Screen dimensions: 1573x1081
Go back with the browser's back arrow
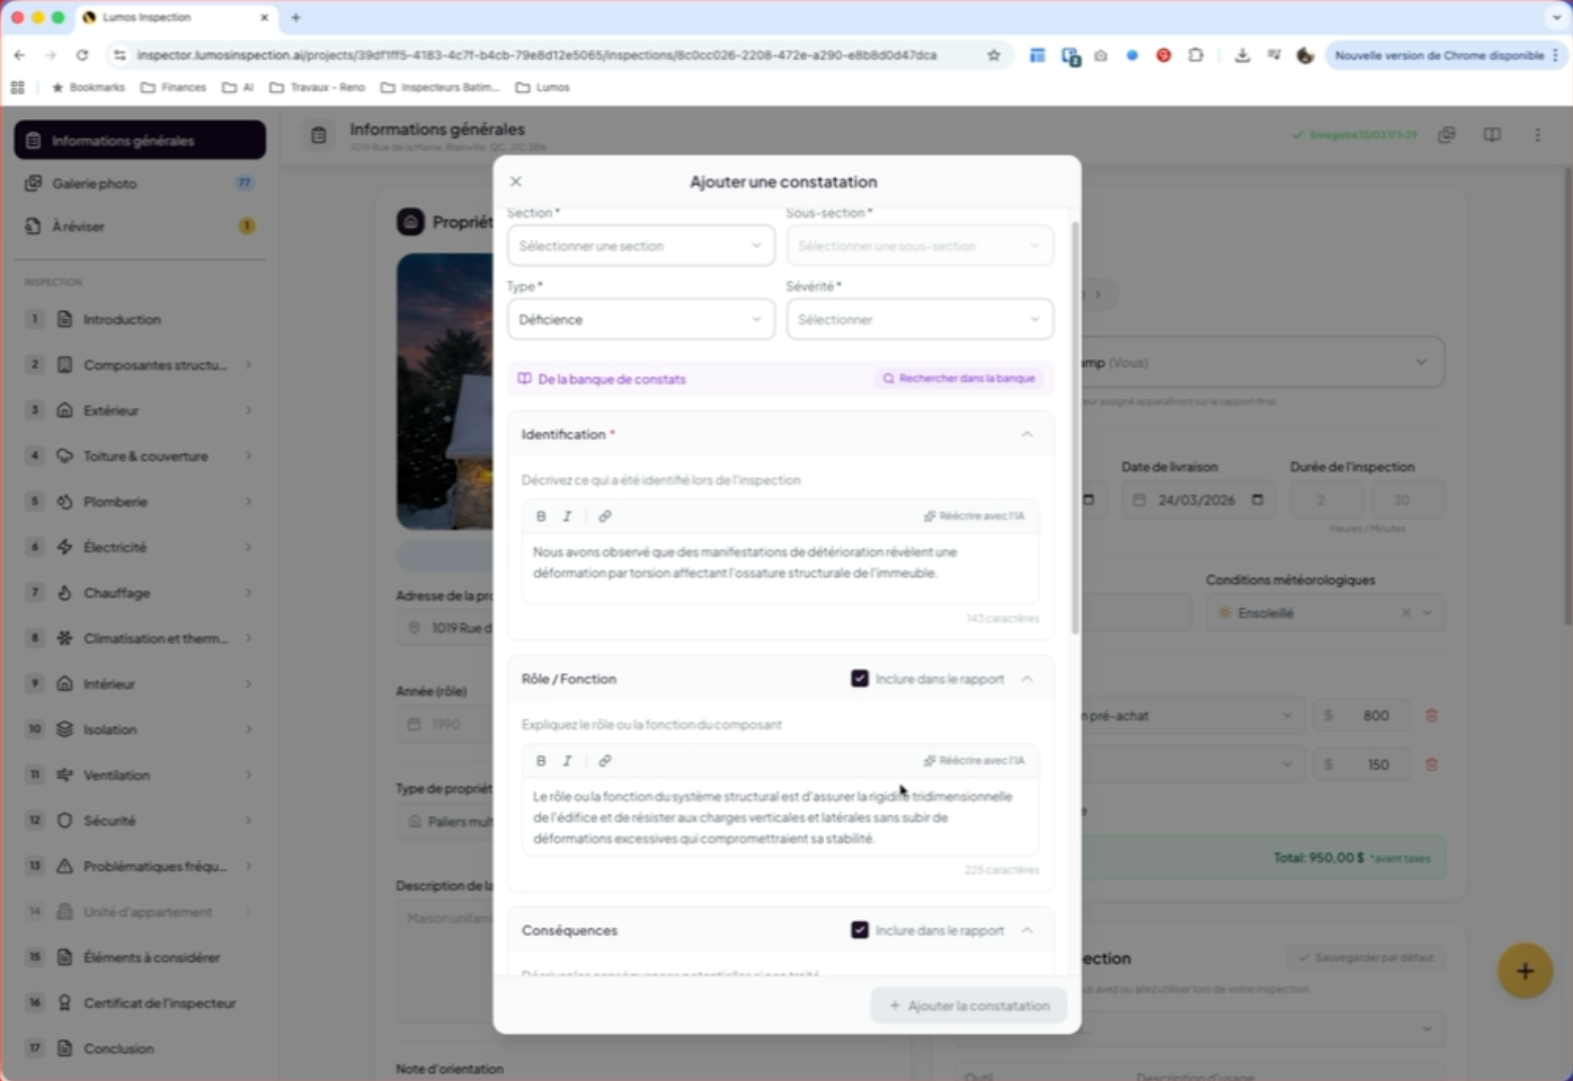[x=20, y=55]
